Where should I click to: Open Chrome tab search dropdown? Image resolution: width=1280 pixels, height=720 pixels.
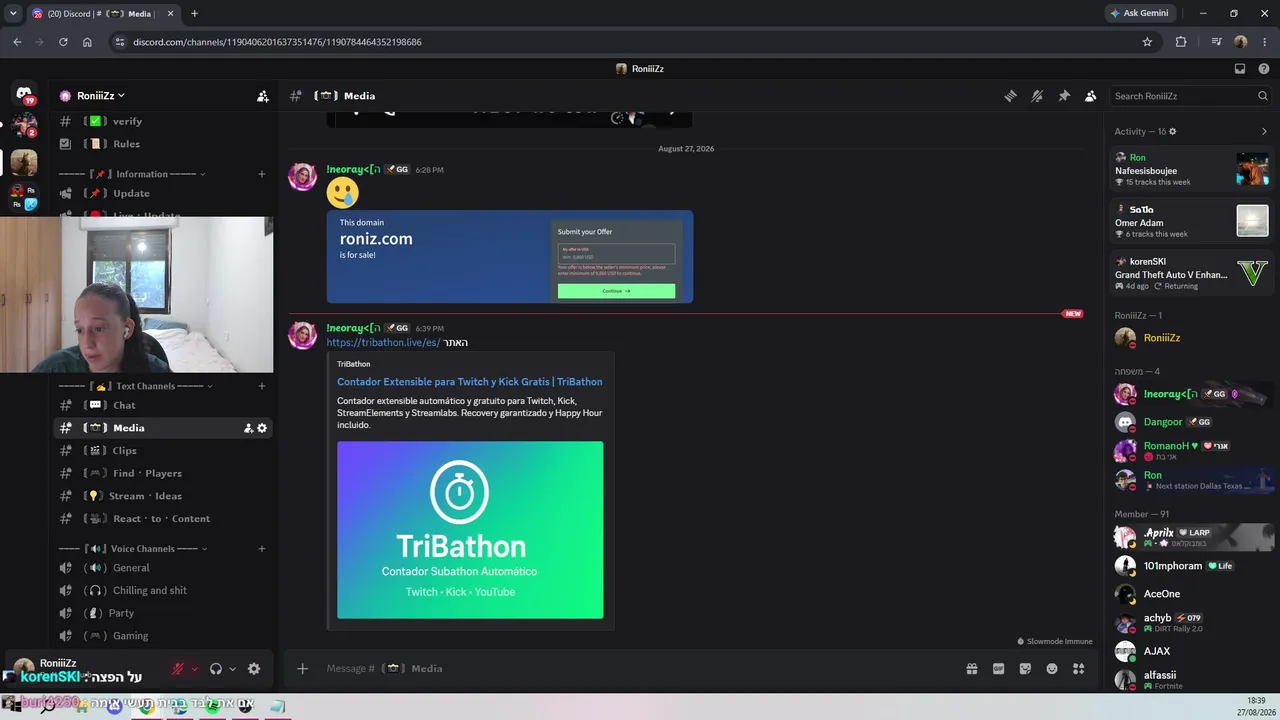(x=13, y=14)
